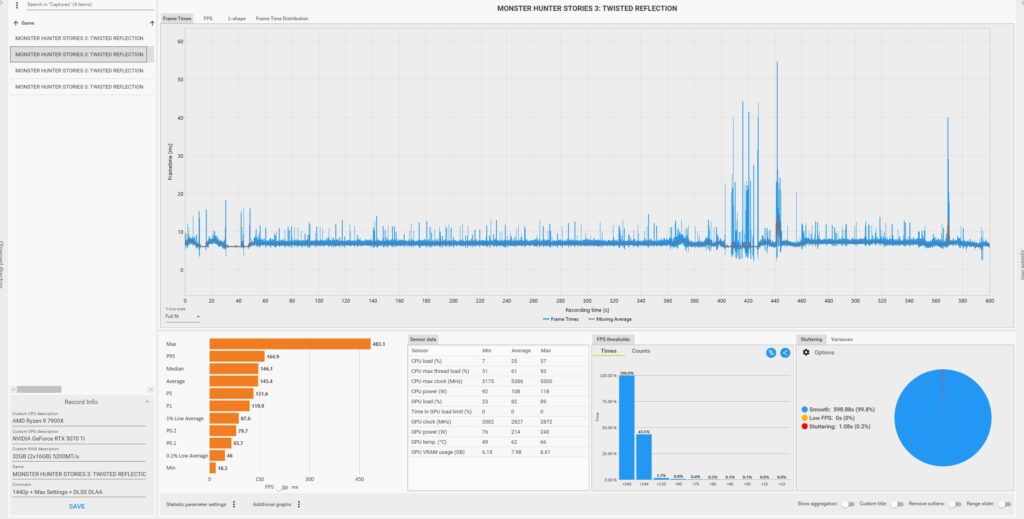Click Moving Average legend entry
The image size is (1024, 519).
point(610,319)
